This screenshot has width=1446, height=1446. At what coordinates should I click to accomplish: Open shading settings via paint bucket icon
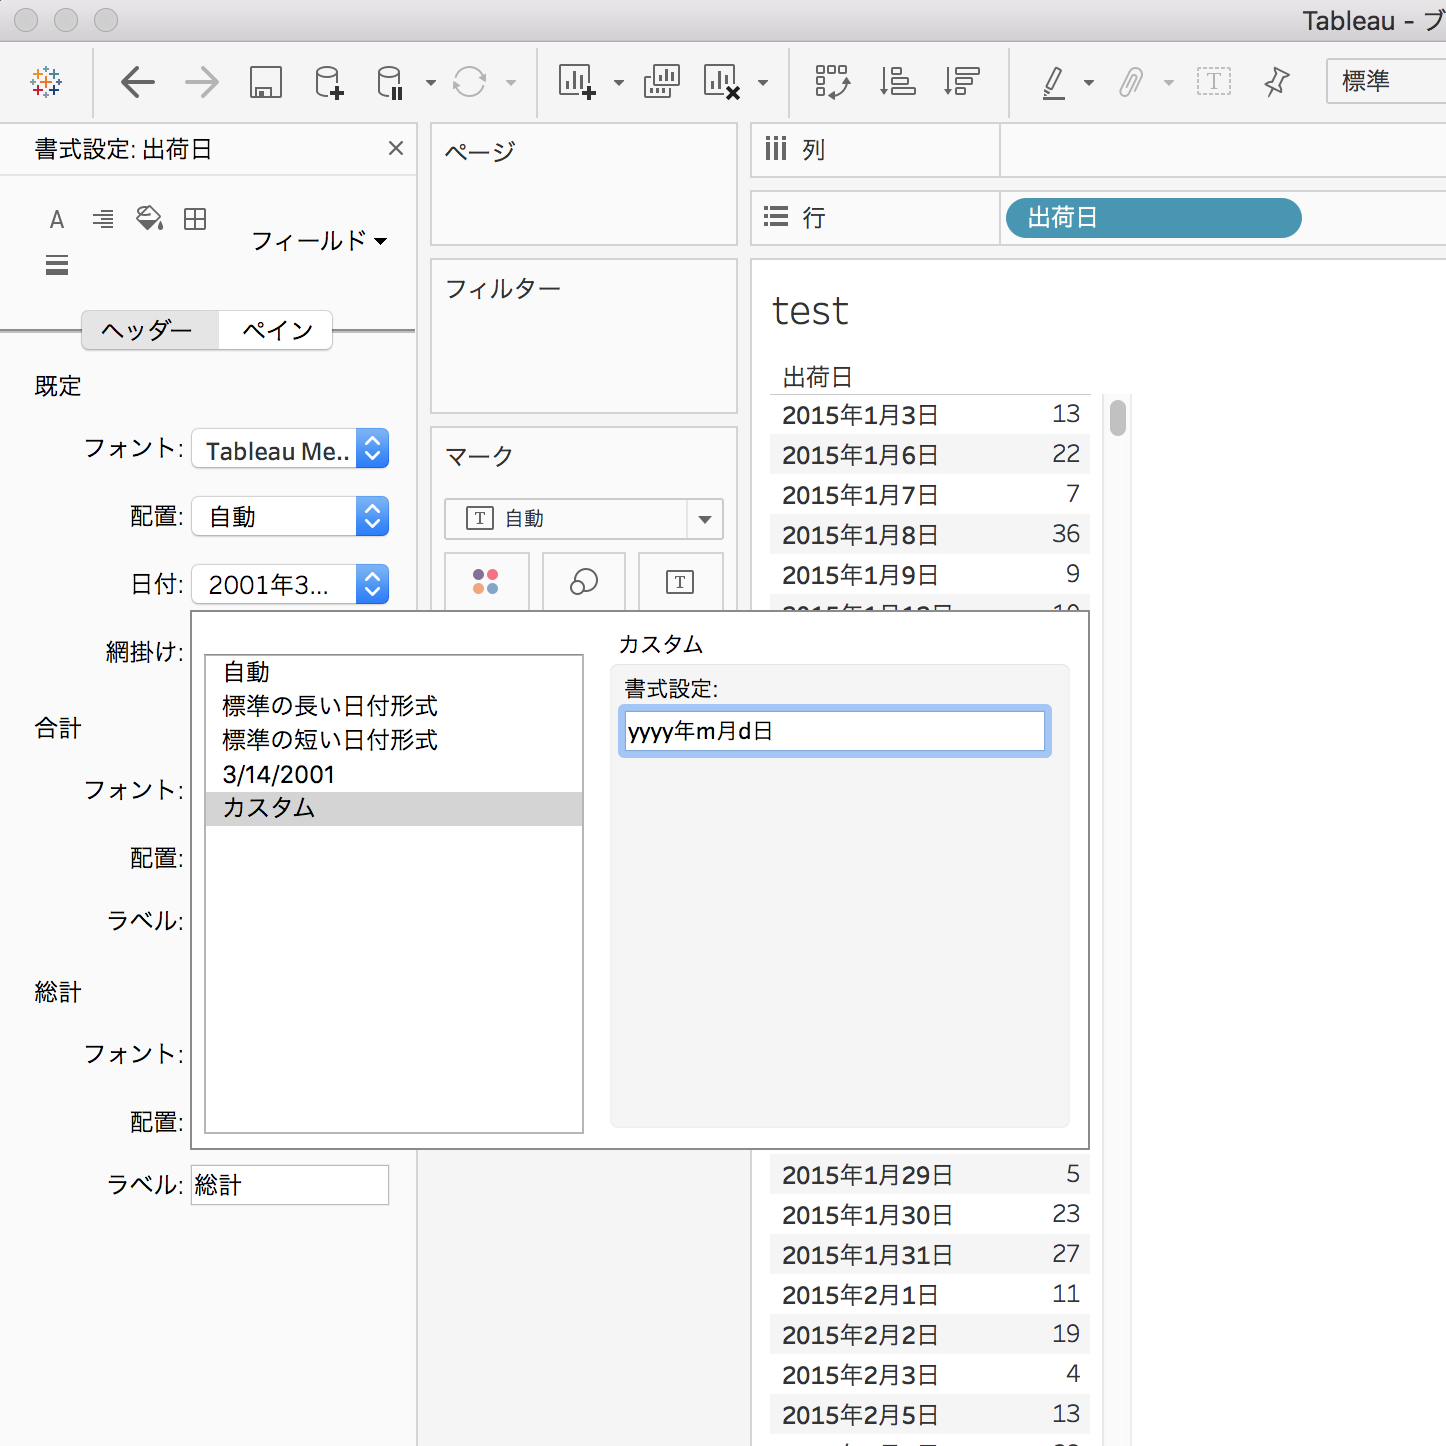150,219
